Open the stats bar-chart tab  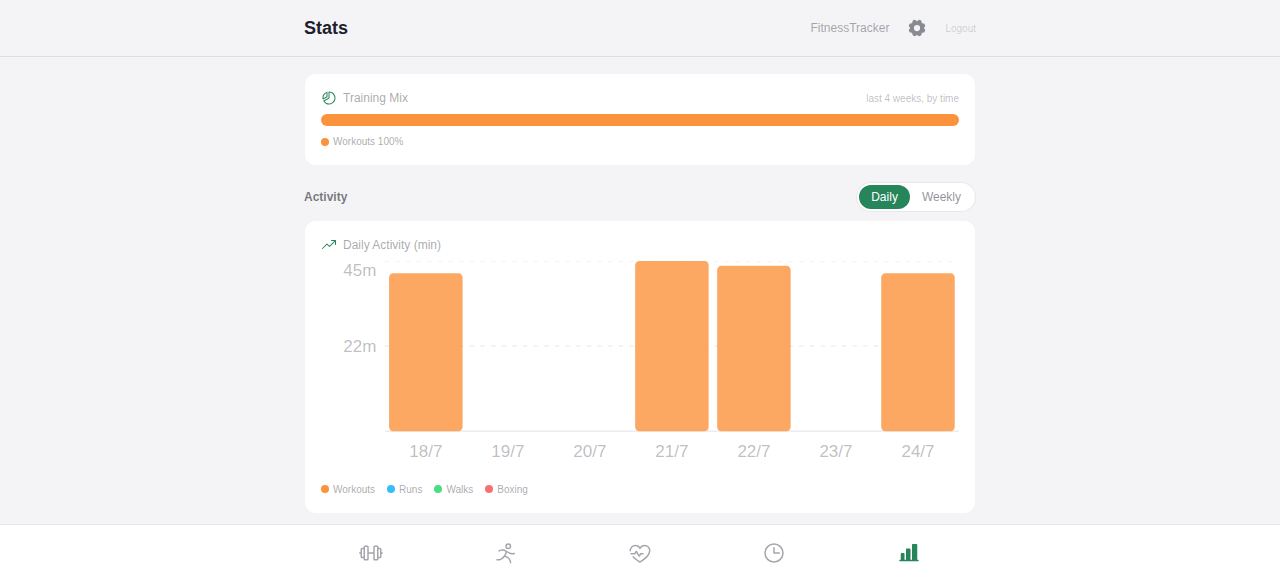[909, 553]
